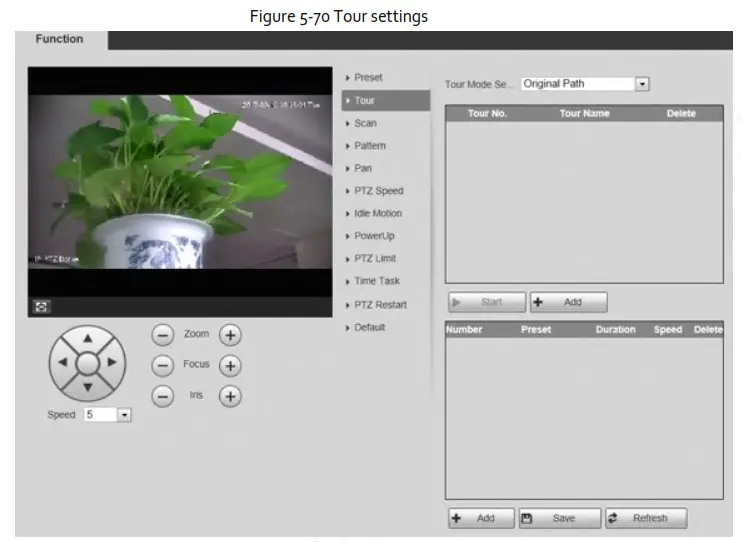Screen dimensions: 742x542
Task: Open the Time Task settings
Action: [x=377, y=281]
